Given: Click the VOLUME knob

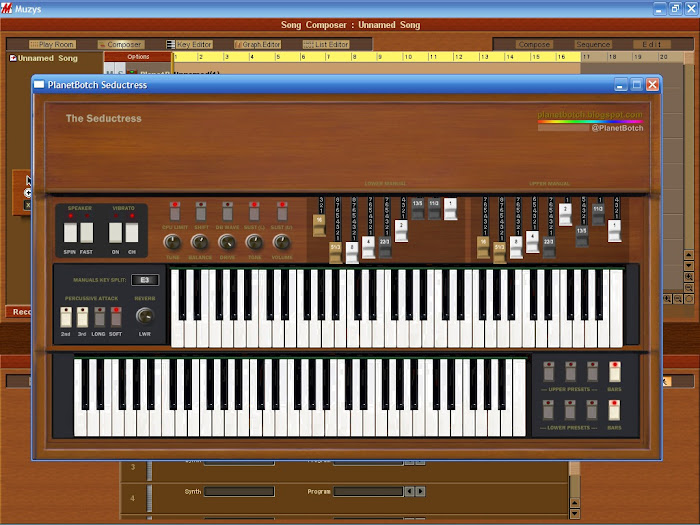Looking at the screenshot, I should coord(281,242).
